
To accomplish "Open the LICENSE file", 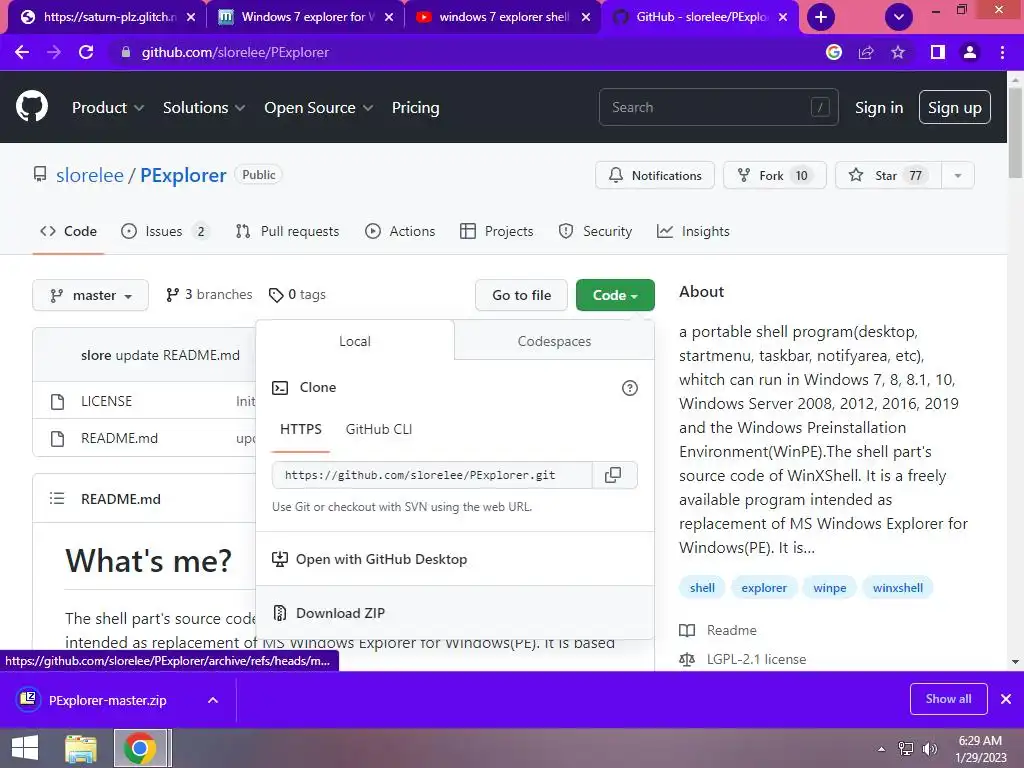I will (106, 401).
